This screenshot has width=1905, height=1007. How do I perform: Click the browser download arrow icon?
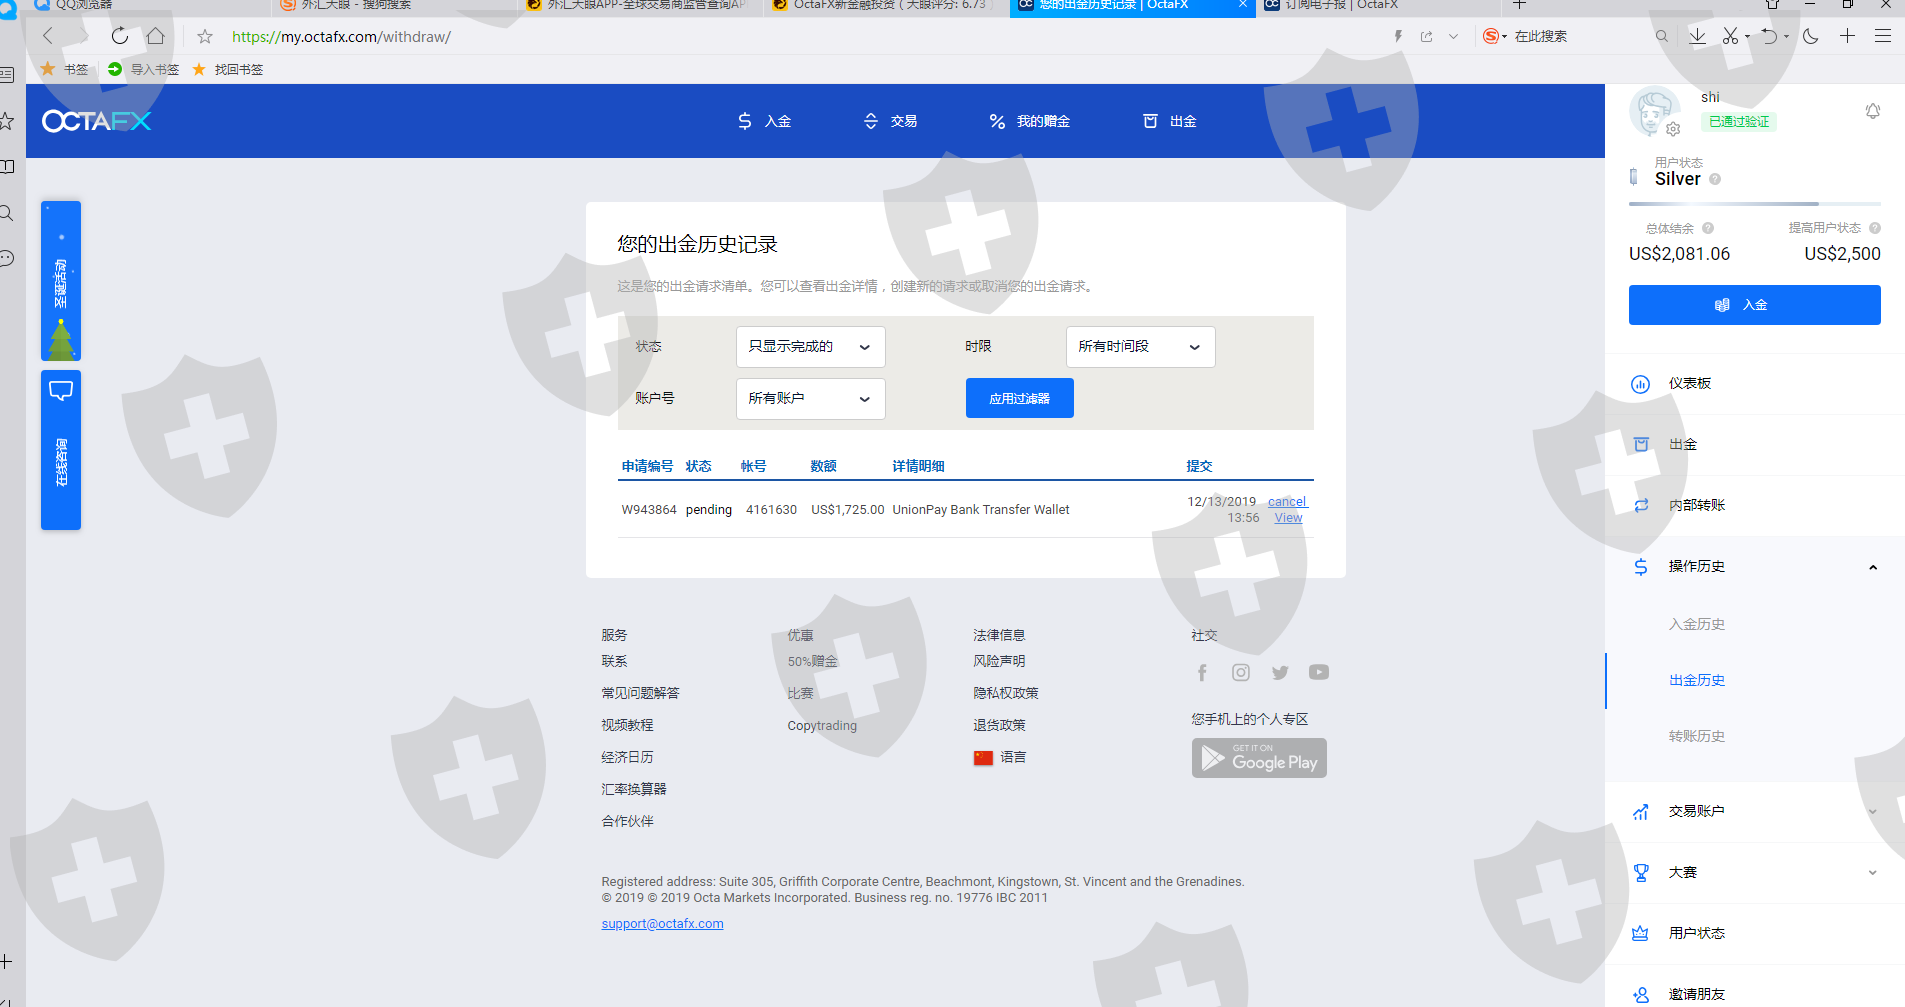(1697, 36)
